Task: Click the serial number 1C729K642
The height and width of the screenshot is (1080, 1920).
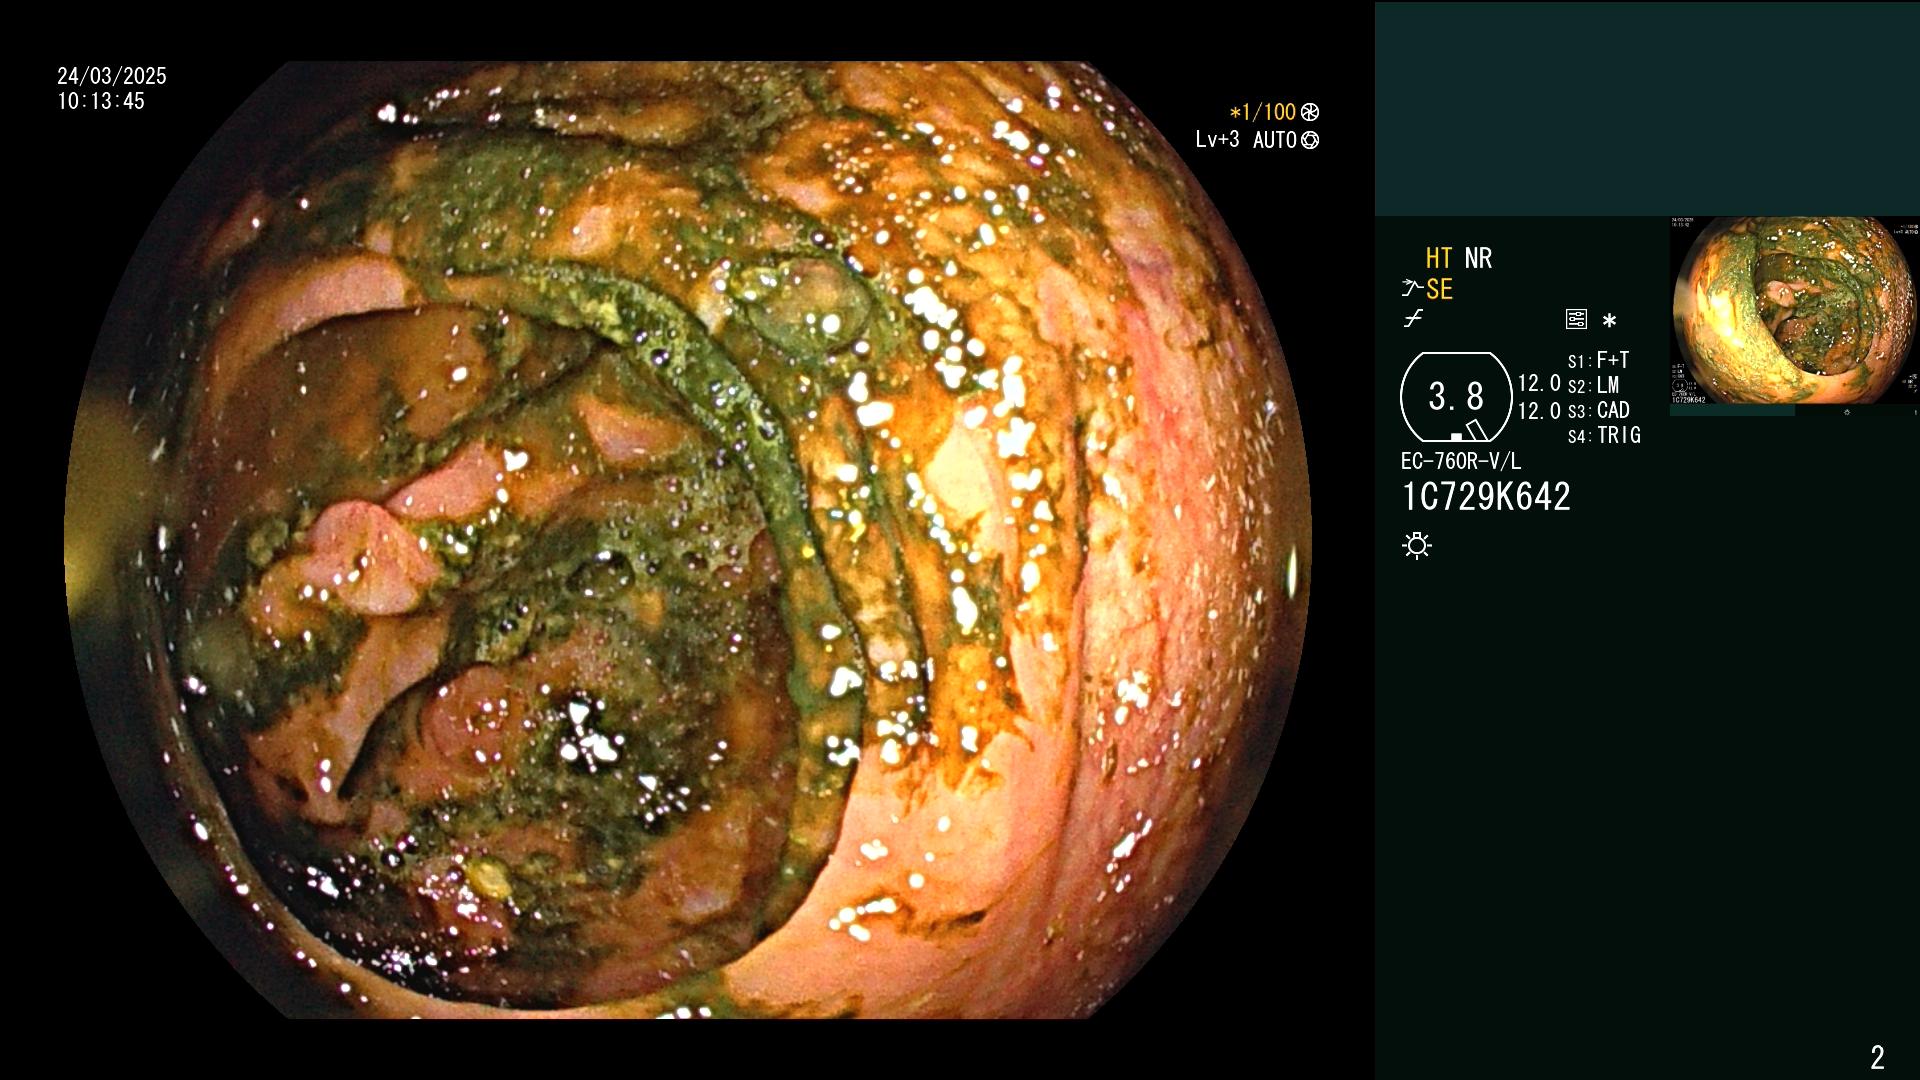Action: point(1486,496)
